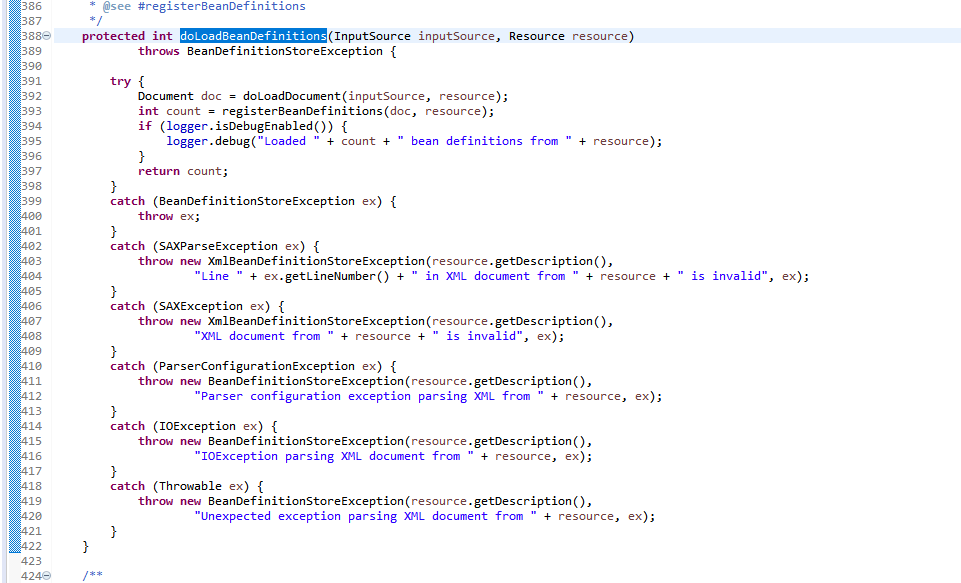Click XmlBeanDefinitionStoreException on line 403
The width and height of the screenshot is (961, 583).
point(316,261)
